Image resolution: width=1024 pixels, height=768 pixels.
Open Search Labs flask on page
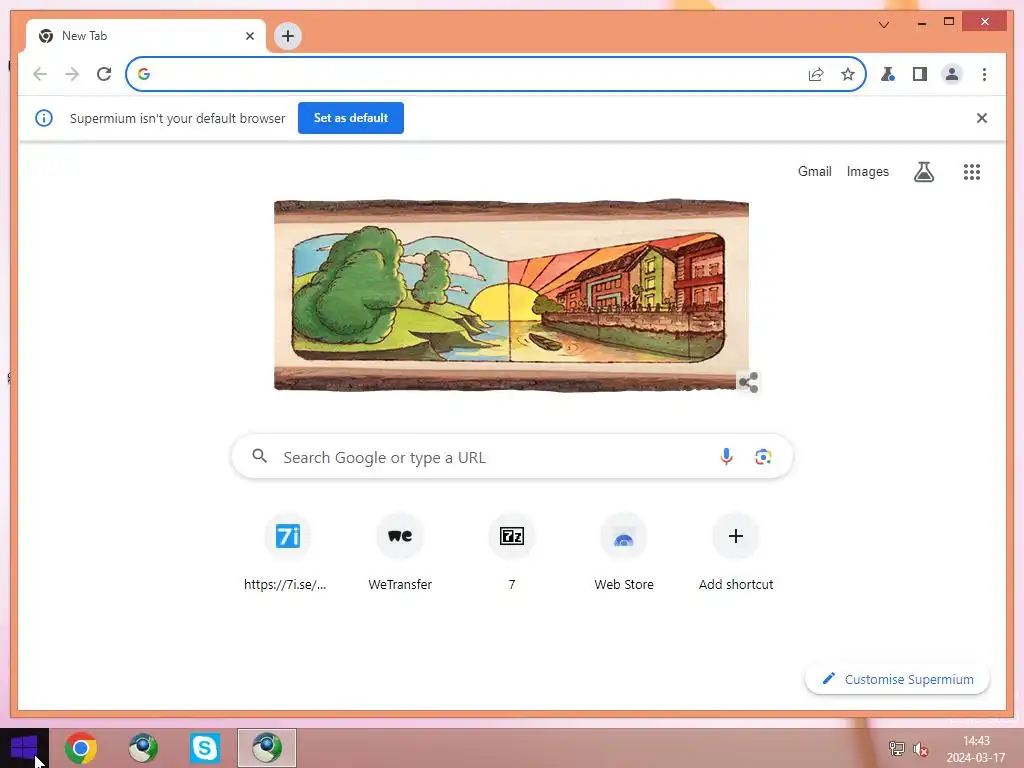pos(923,172)
